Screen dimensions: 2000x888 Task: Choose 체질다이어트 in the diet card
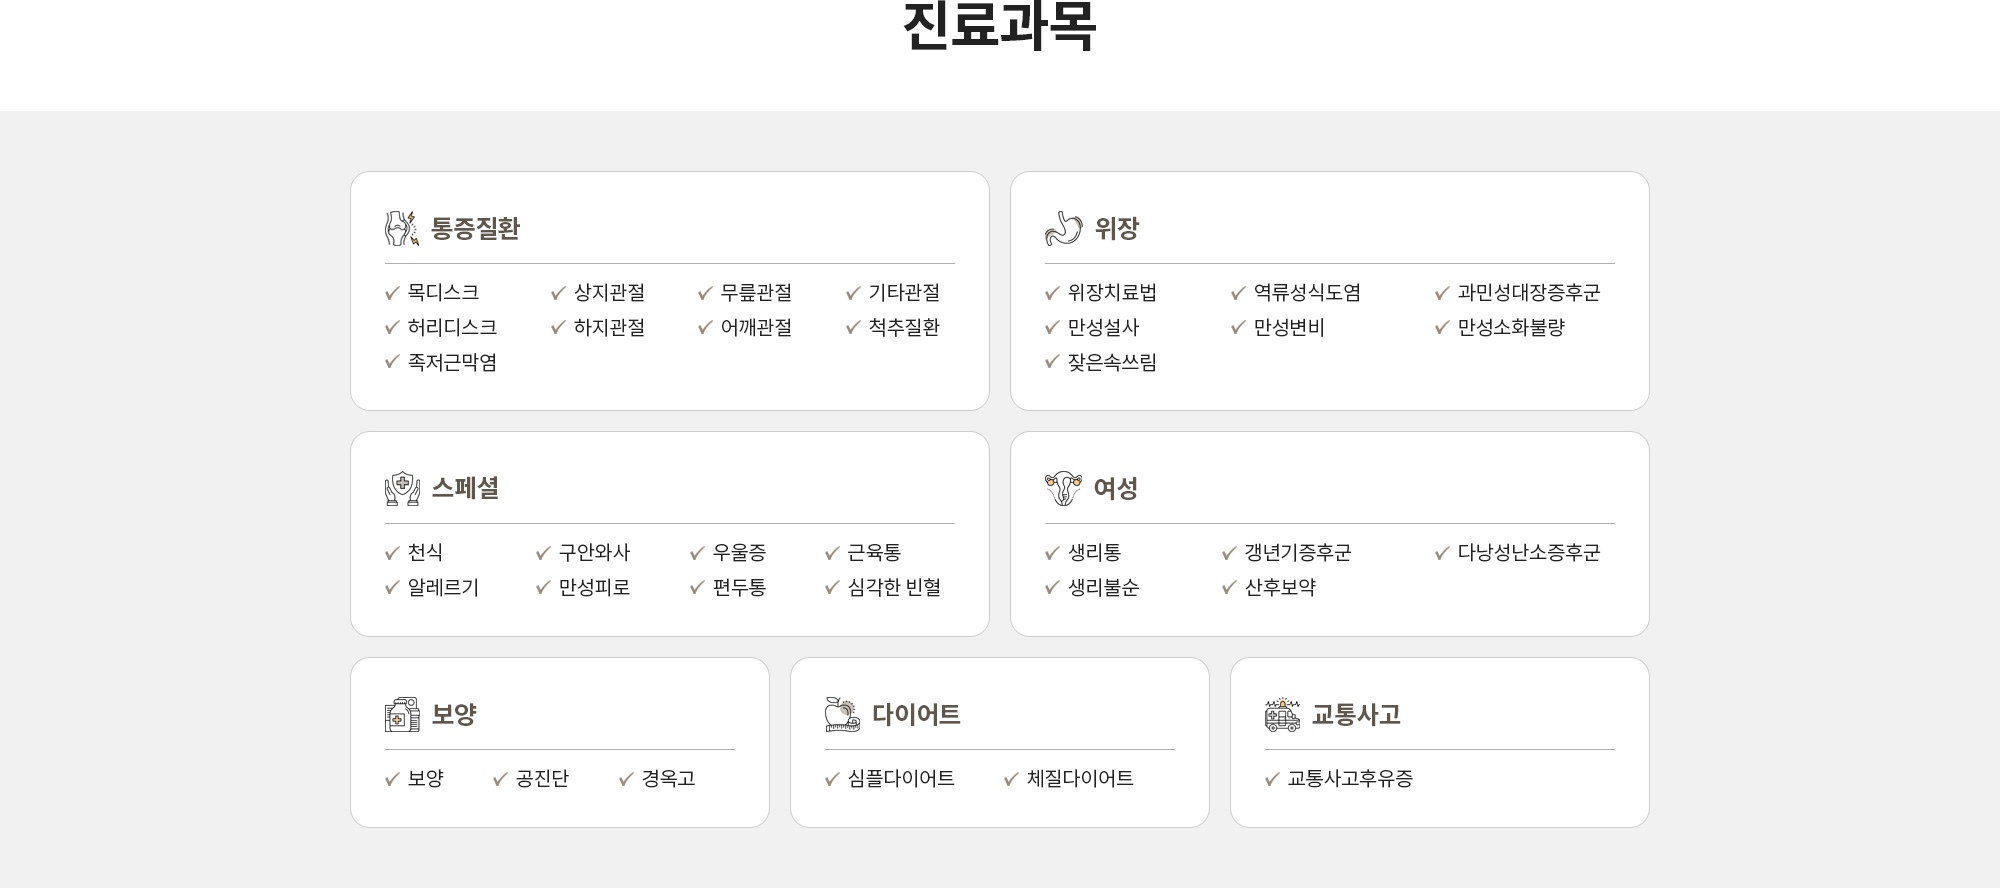point(1080,778)
